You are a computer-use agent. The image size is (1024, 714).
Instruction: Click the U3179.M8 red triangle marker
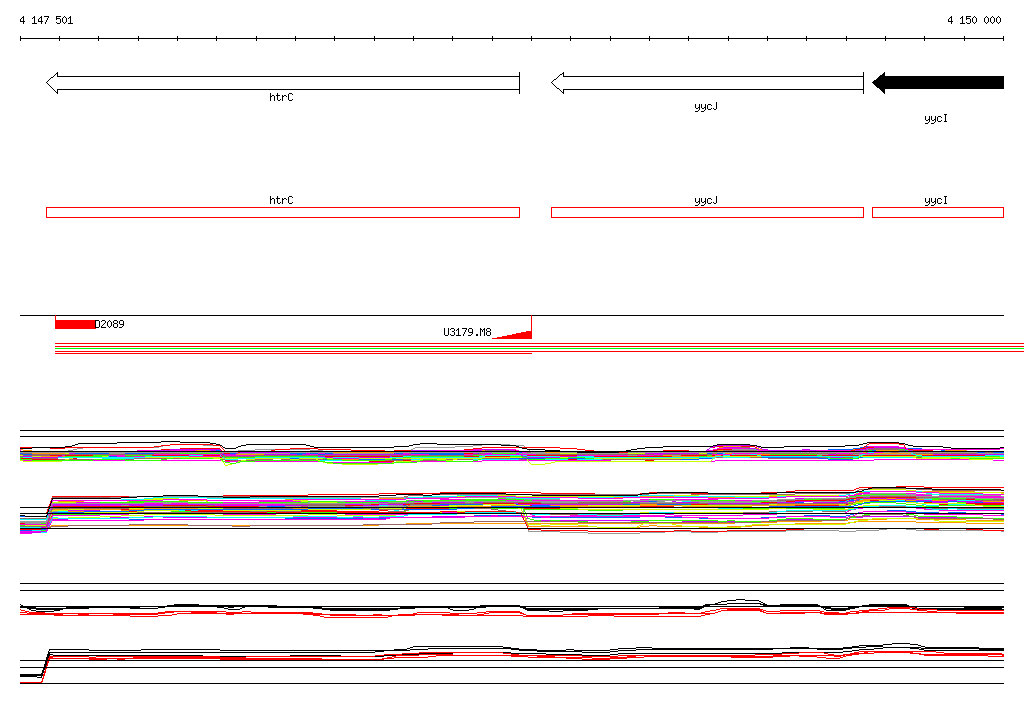[514, 334]
